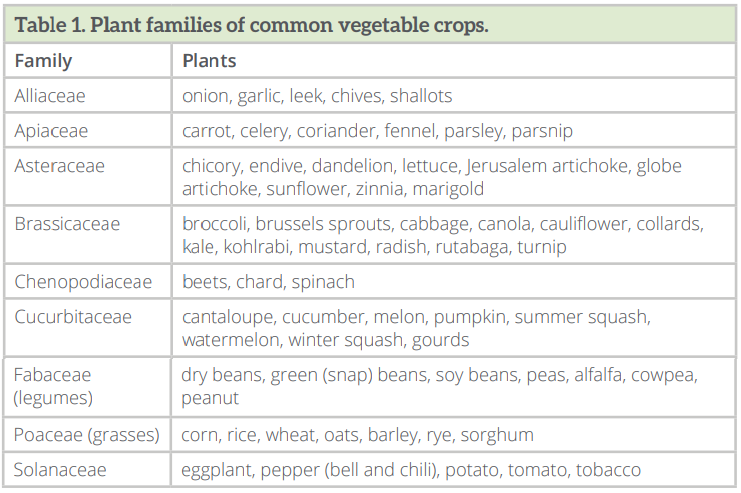
Task: Select the Chenopodiaceae family name
Action: point(83,281)
